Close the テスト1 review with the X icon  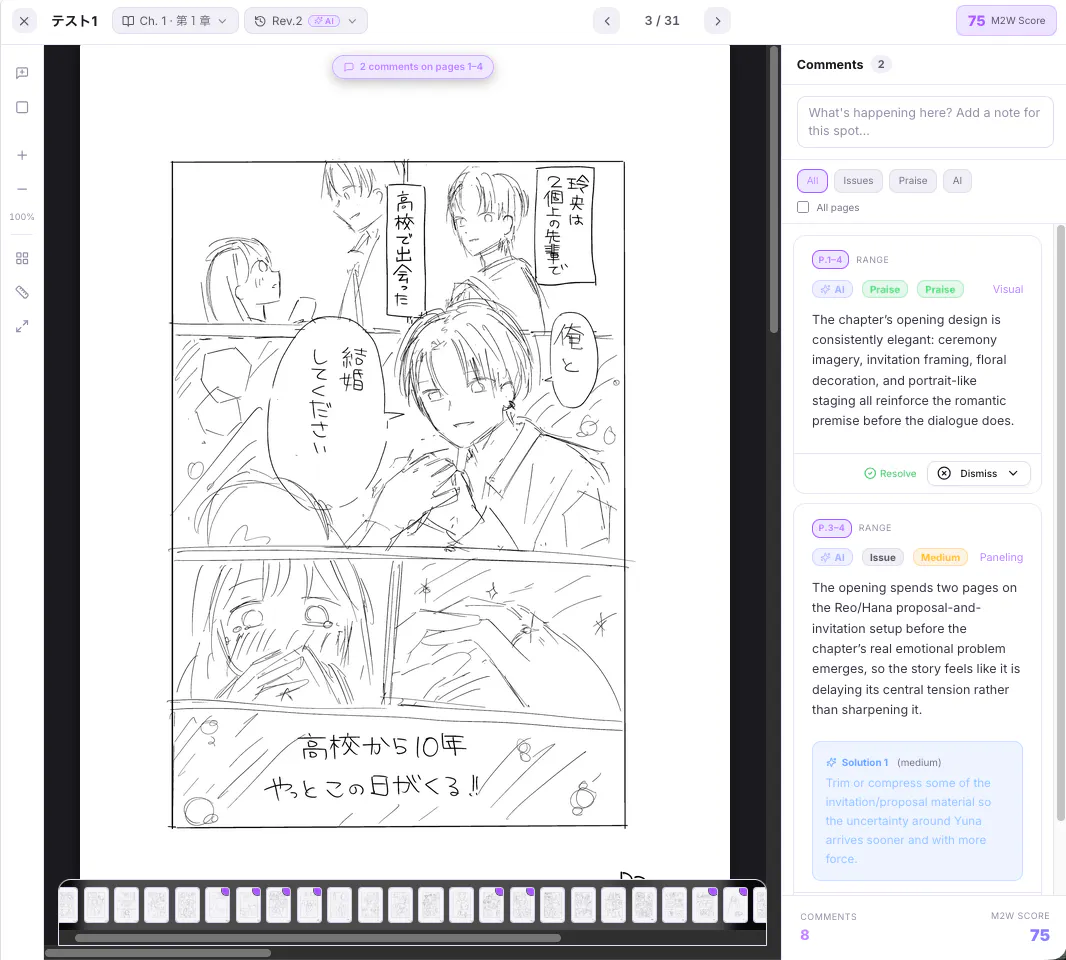(x=24, y=21)
